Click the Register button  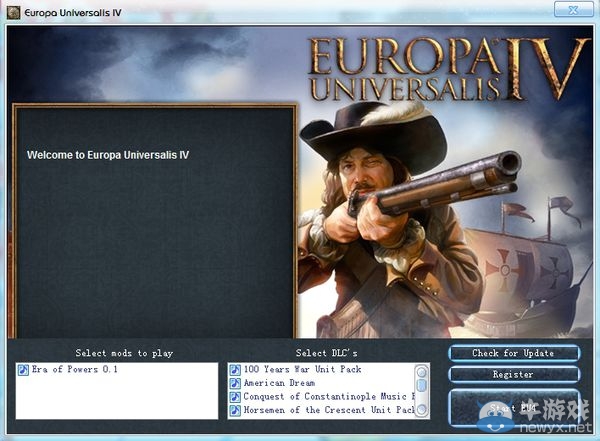[514, 374]
